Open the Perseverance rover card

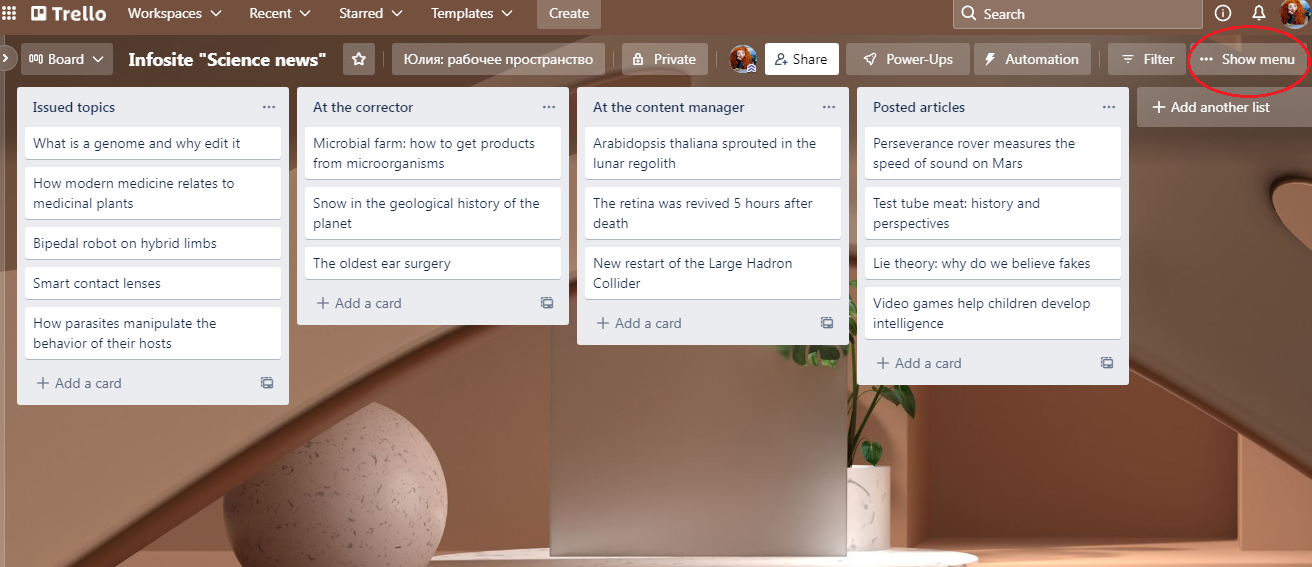point(993,153)
